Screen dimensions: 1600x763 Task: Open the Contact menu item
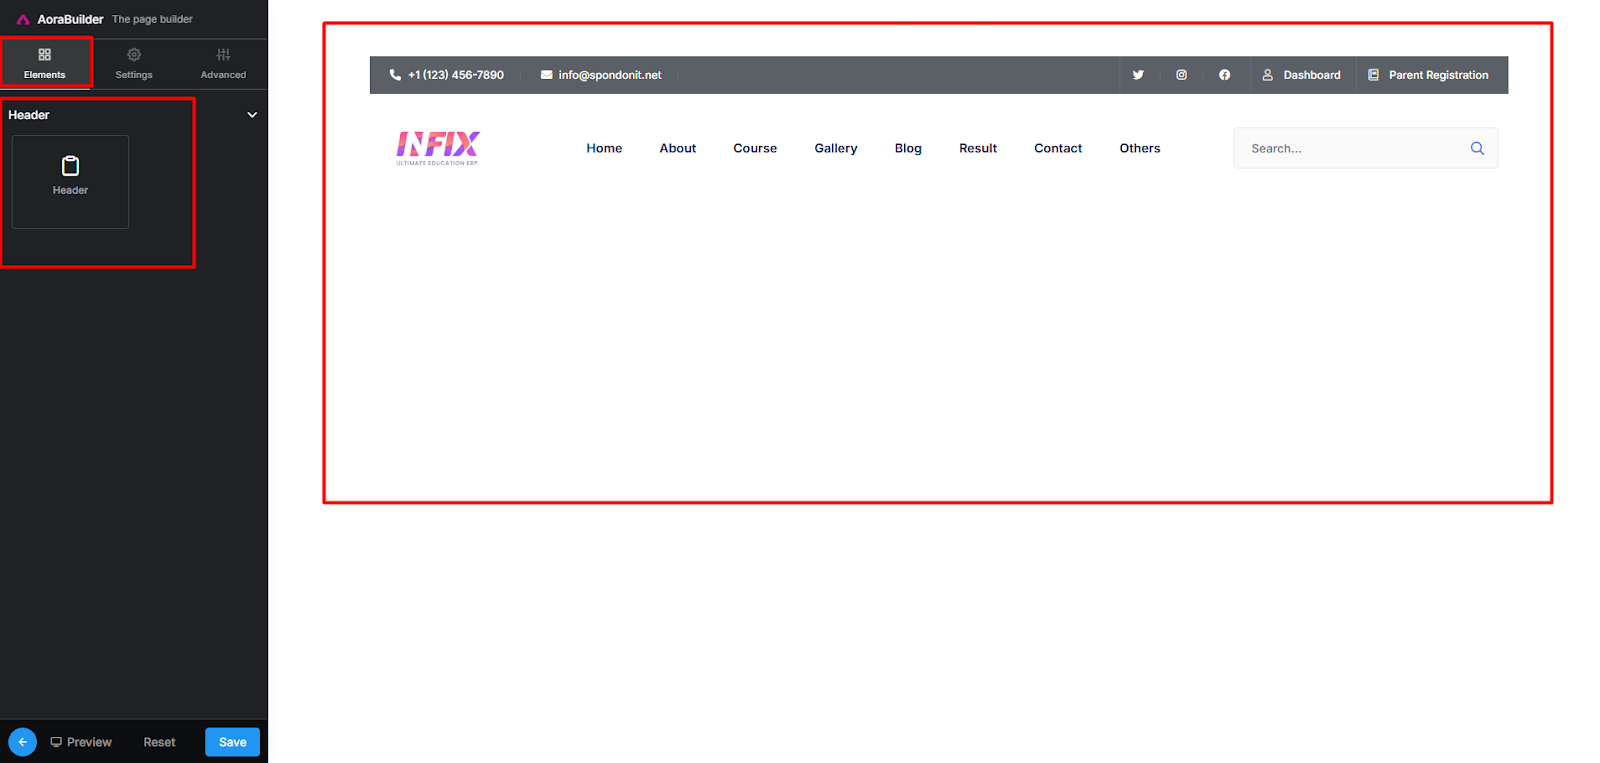tap(1058, 148)
